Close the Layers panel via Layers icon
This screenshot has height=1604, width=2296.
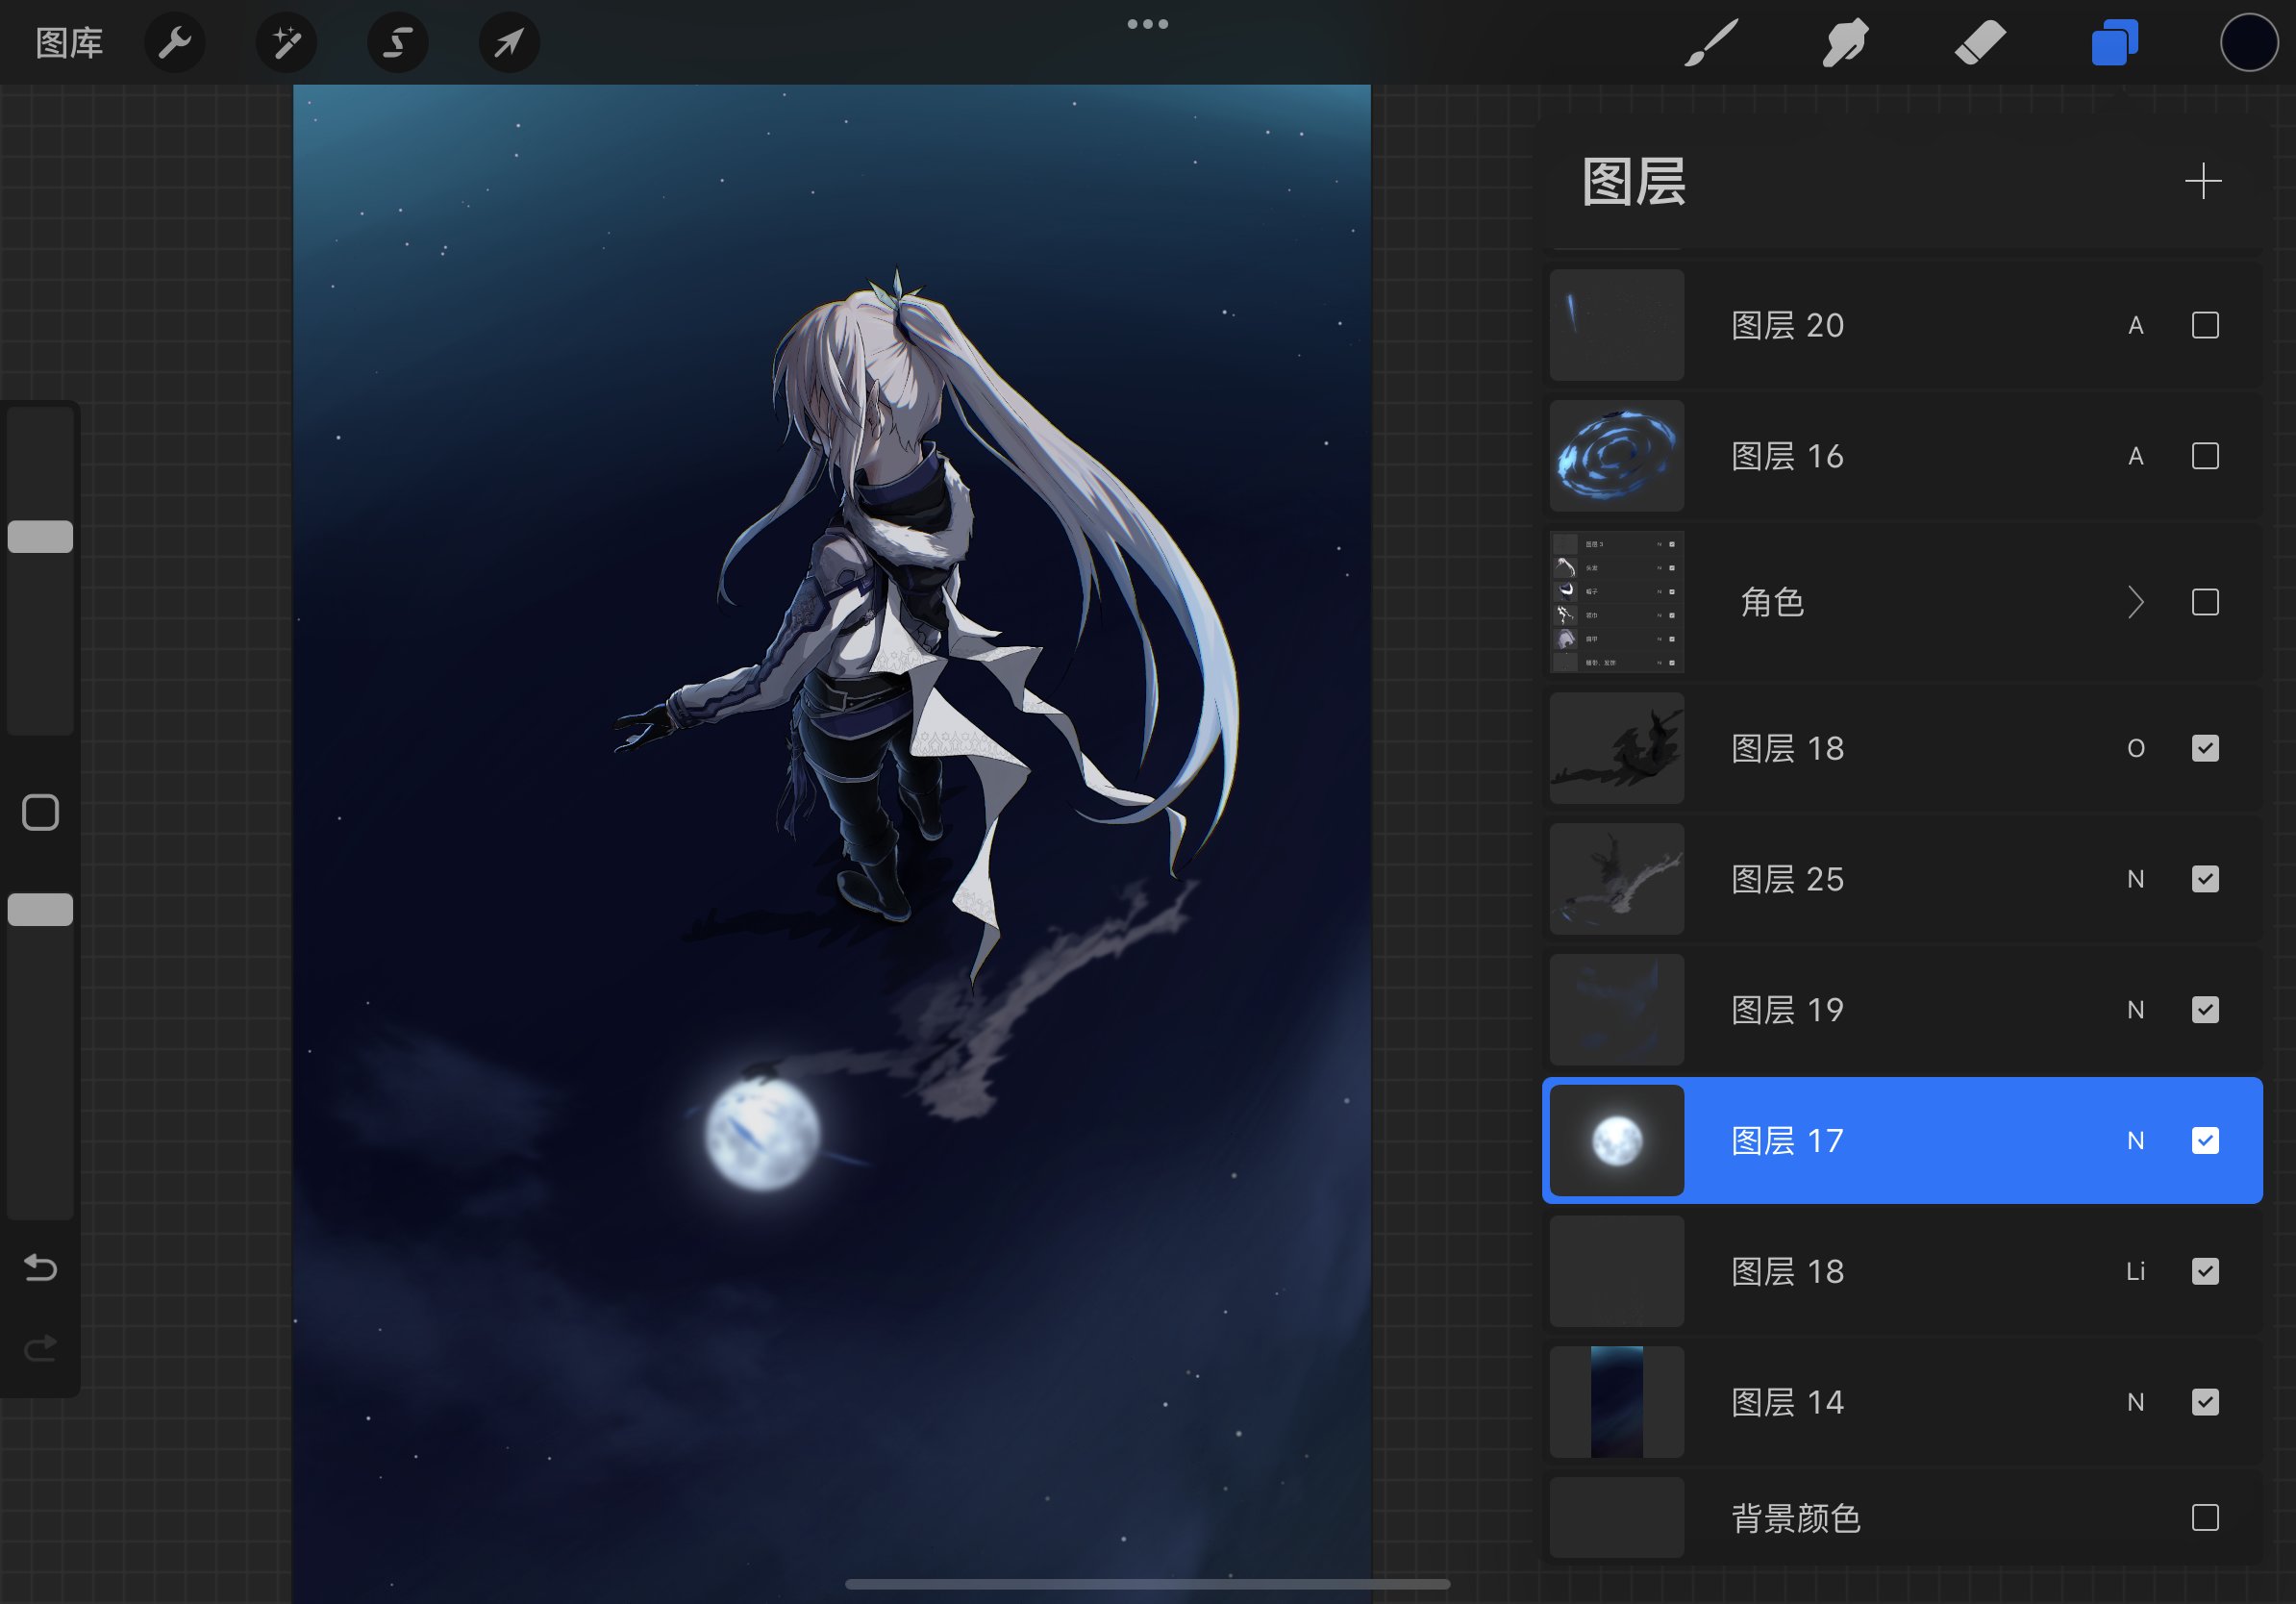(x=2115, y=43)
